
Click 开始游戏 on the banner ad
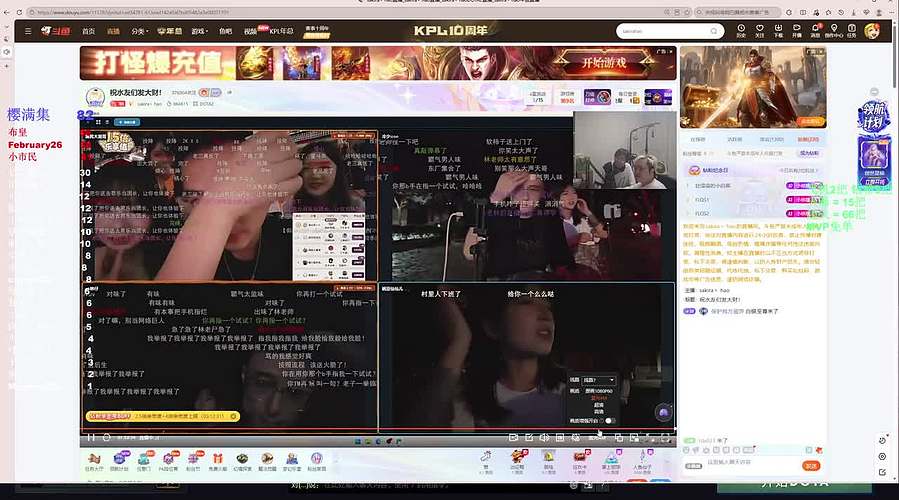tap(604, 62)
